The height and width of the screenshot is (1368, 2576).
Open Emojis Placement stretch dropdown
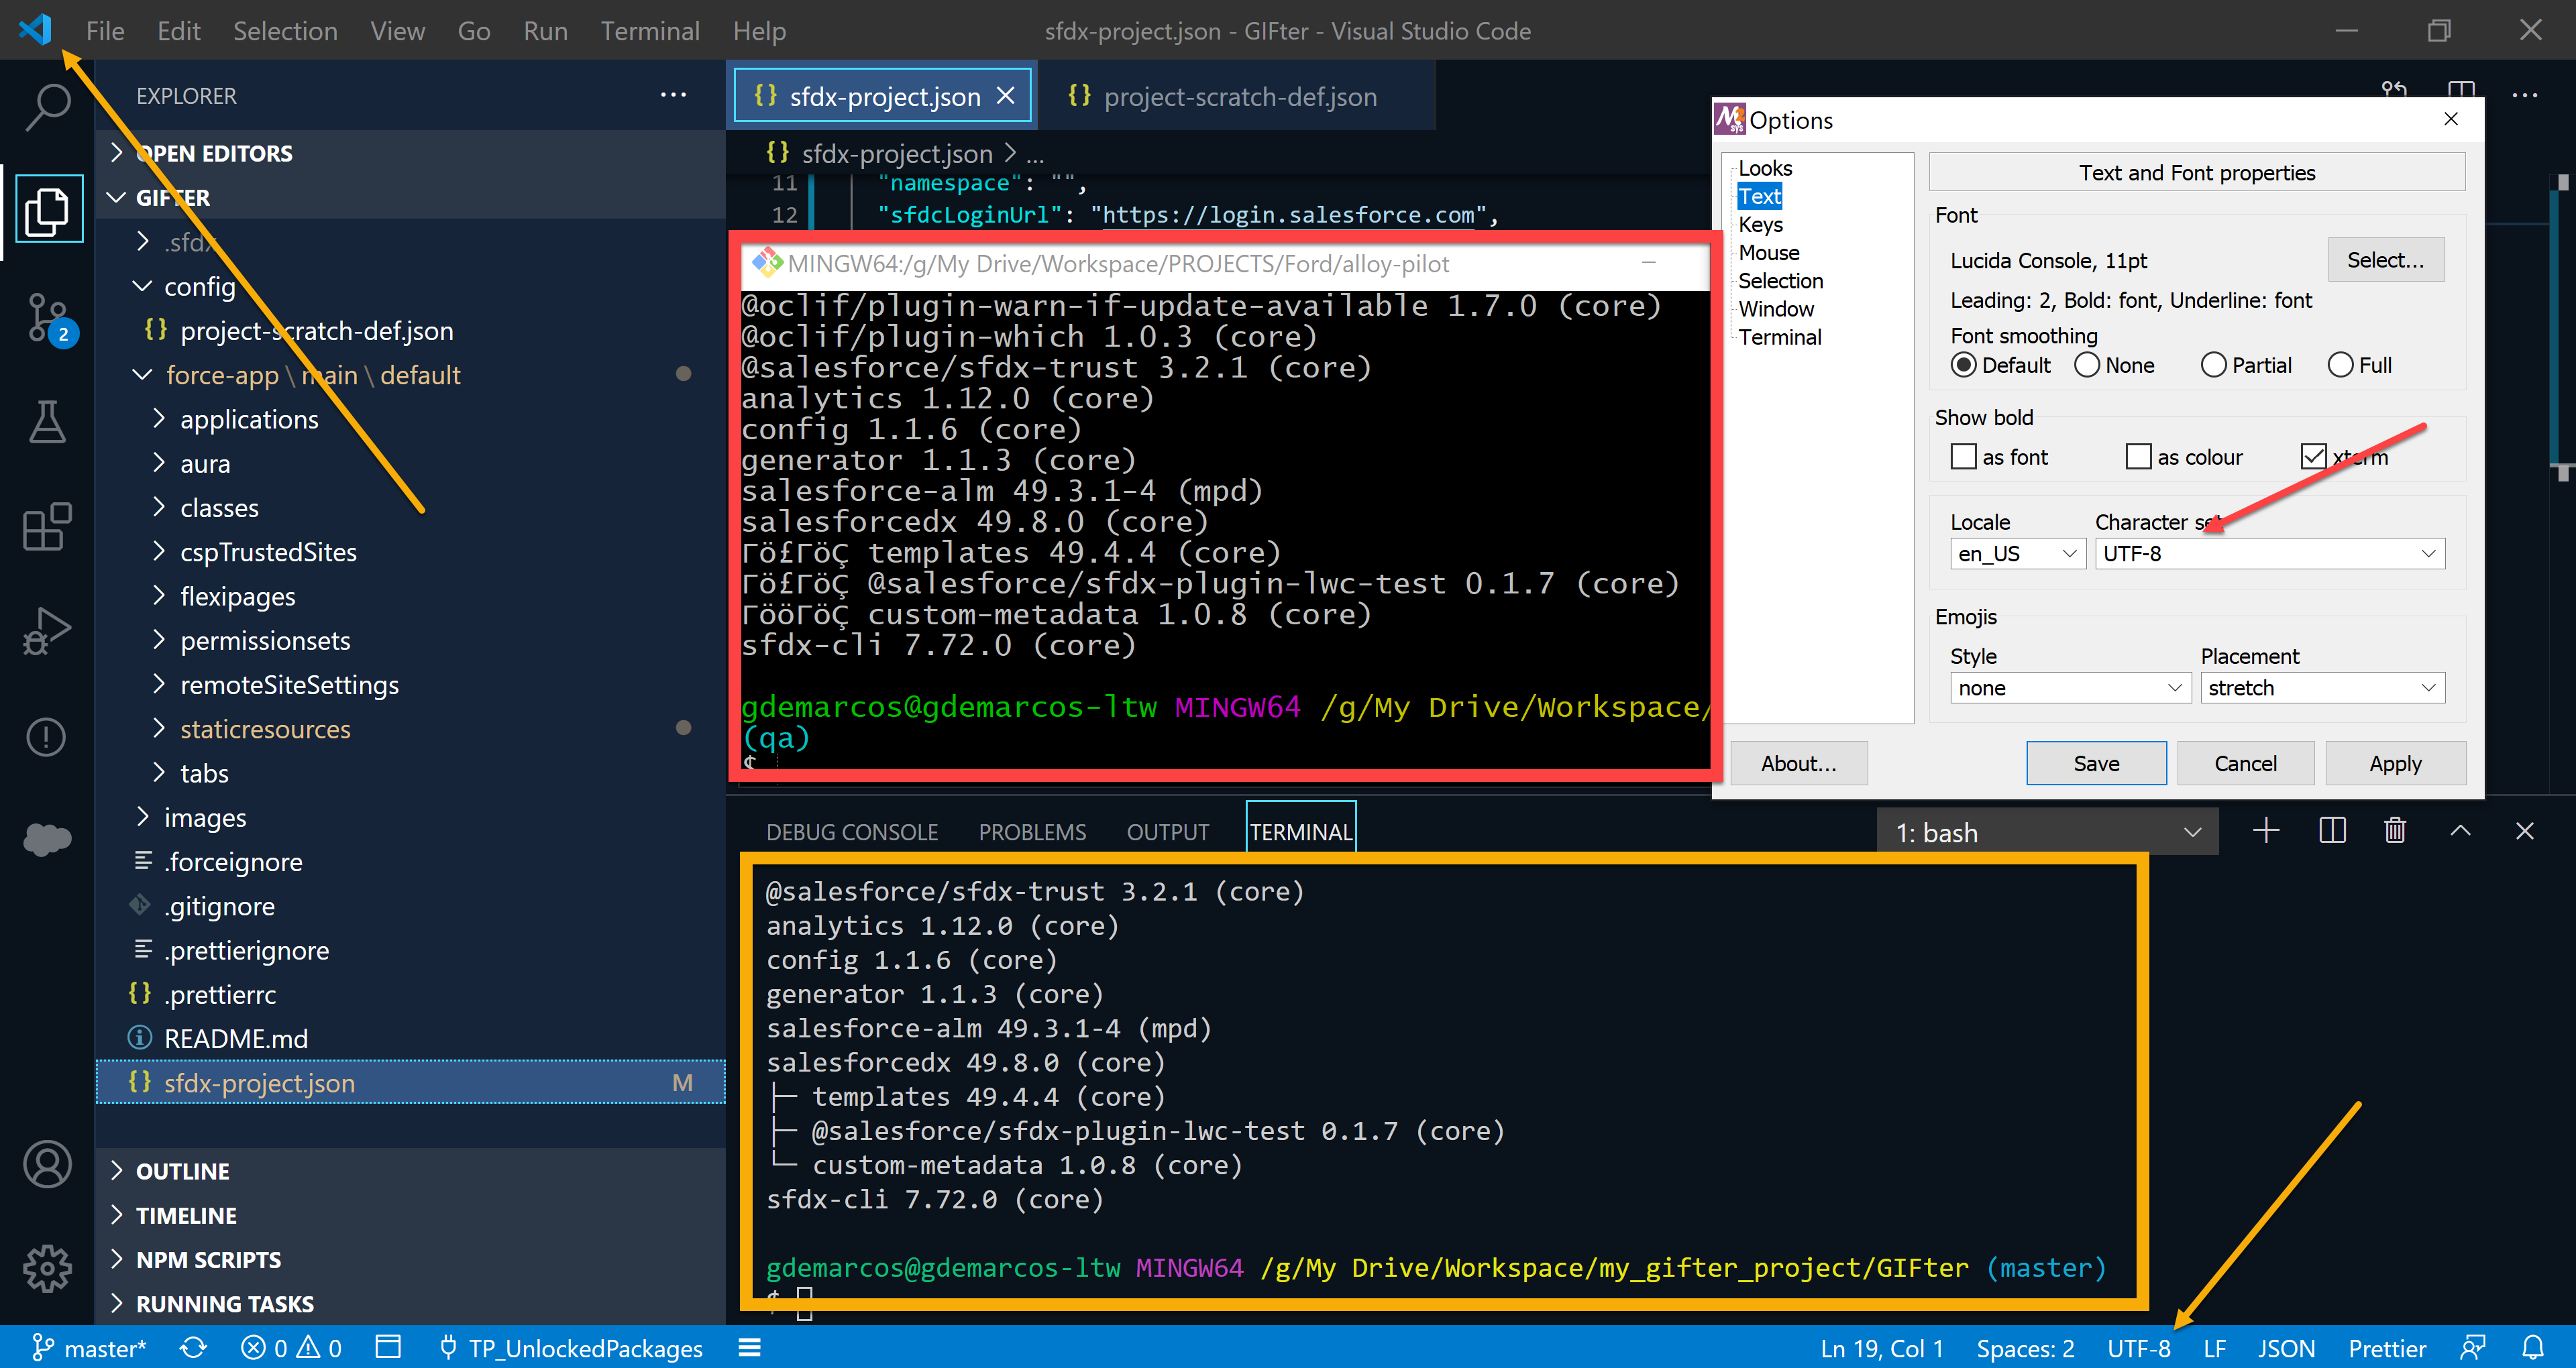pyautogui.click(x=2322, y=688)
